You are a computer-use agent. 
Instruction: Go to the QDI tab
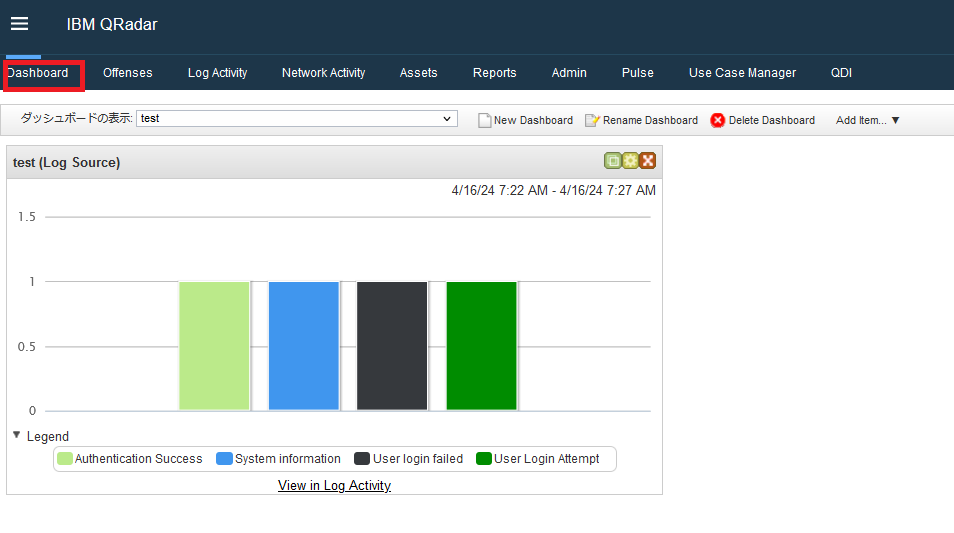coord(841,73)
